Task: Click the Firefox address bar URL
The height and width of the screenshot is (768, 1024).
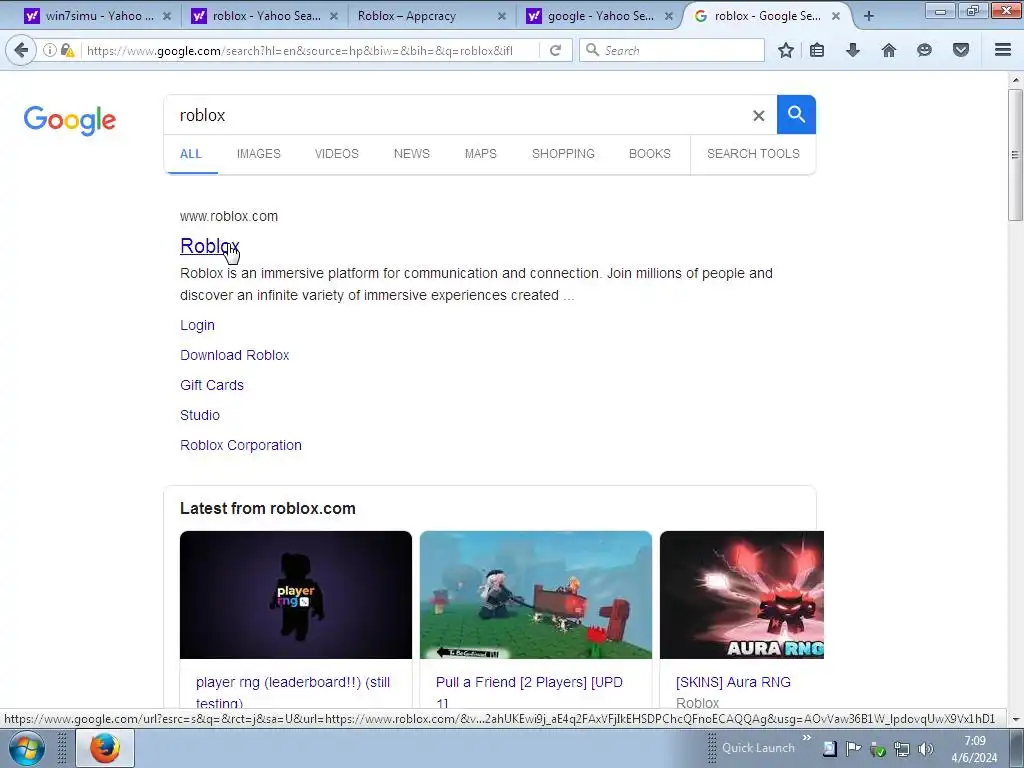Action: 300,50
